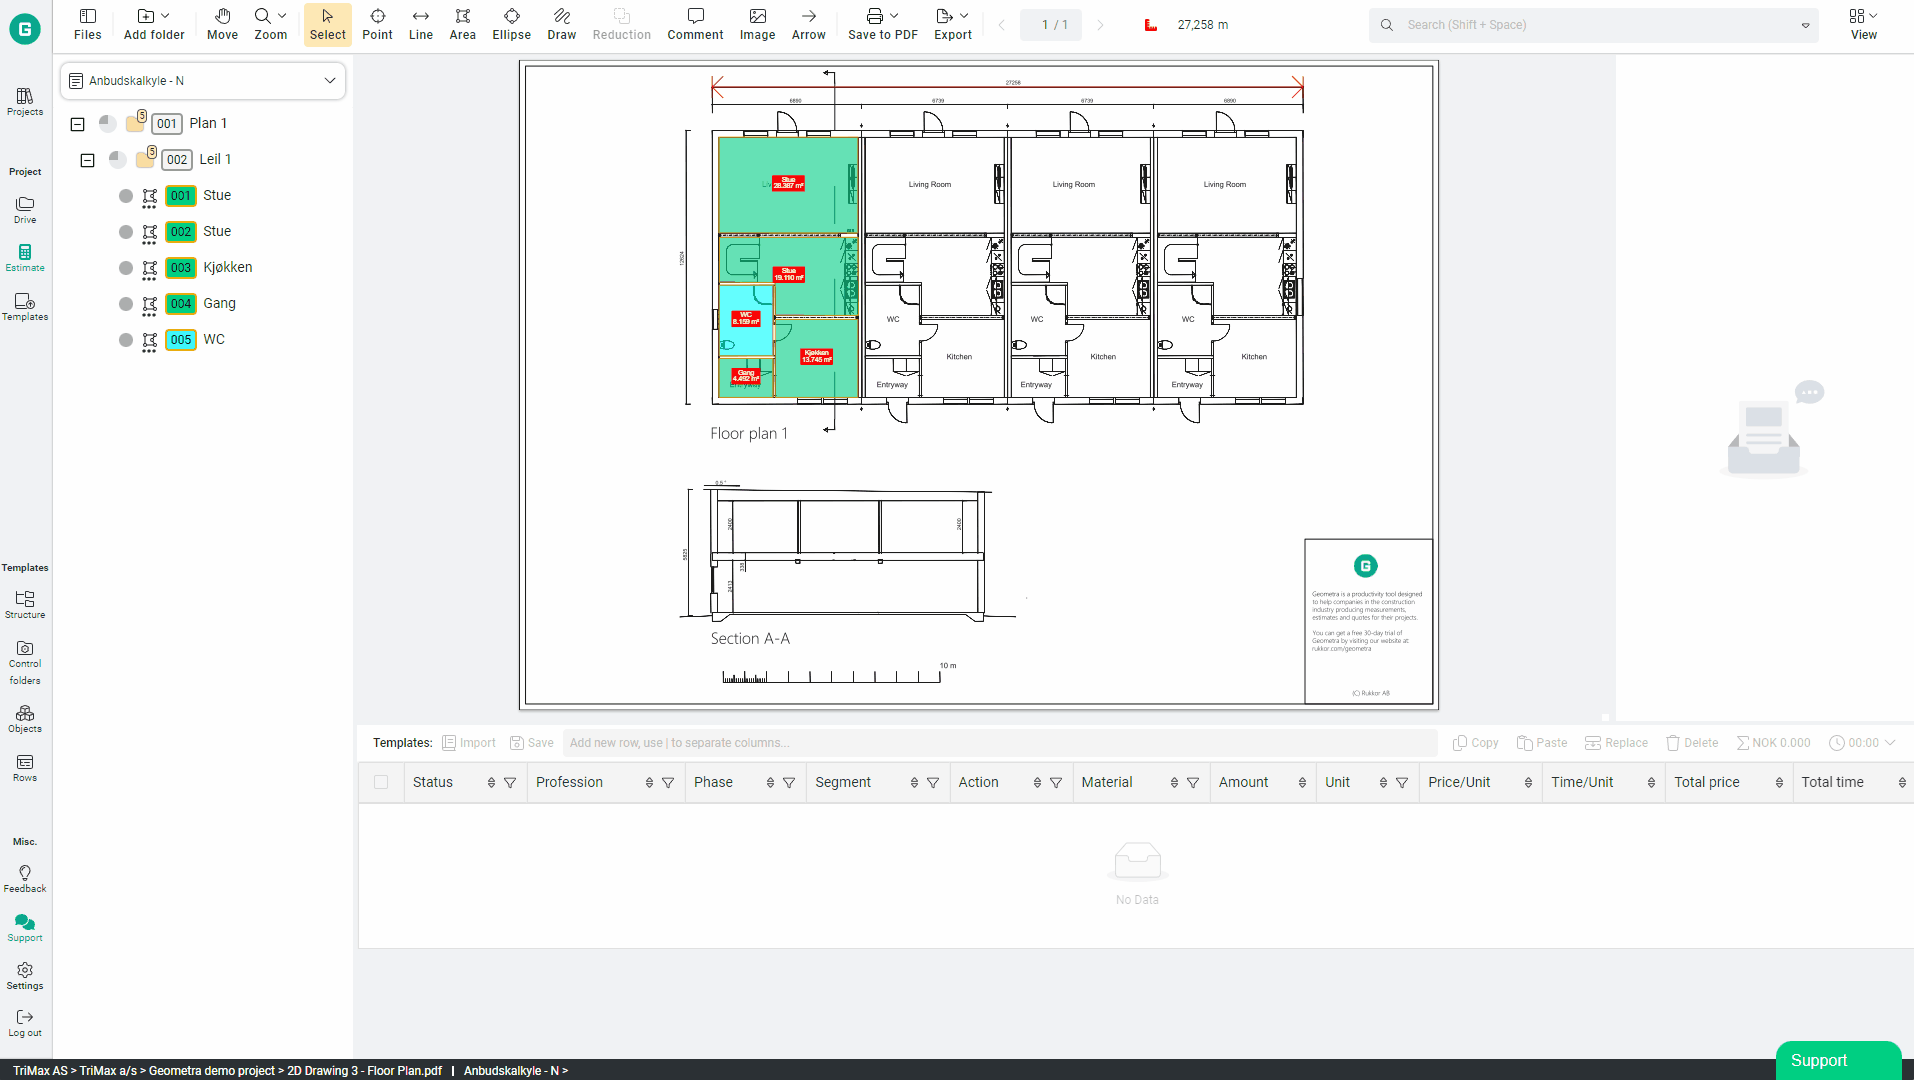The height and width of the screenshot is (1080, 1914).
Task: Open Structure templates
Action: (x=25, y=605)
